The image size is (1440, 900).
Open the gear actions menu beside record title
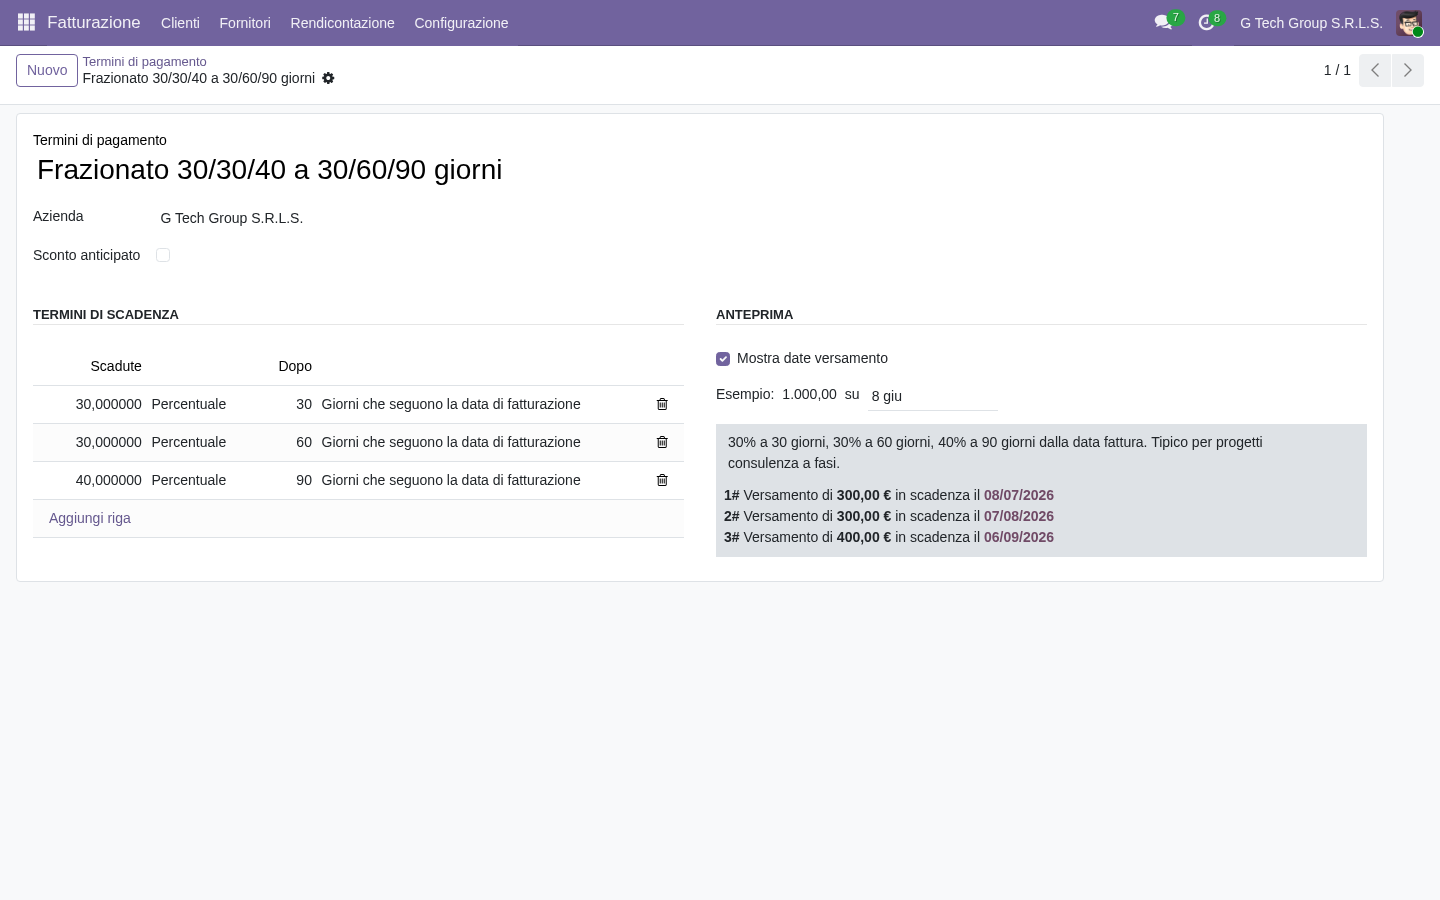click(328, 78)
